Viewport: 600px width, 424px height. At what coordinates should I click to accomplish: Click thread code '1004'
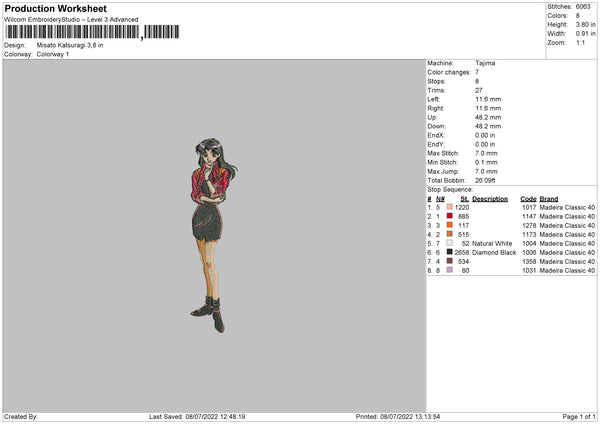pos(529,243)
